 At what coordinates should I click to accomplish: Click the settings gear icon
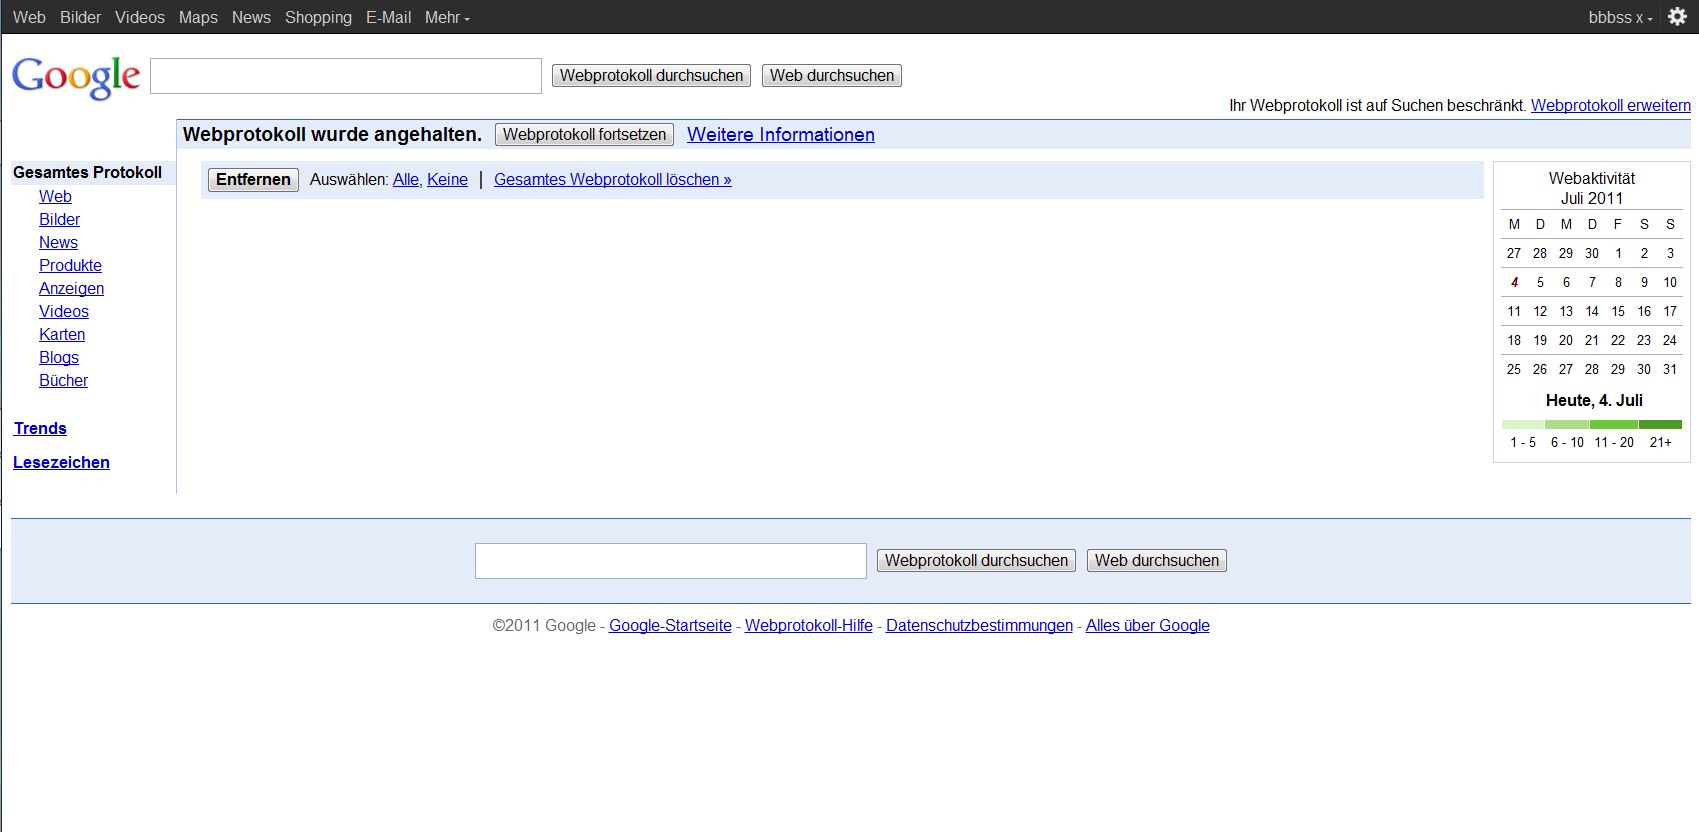pos(1677,17)
